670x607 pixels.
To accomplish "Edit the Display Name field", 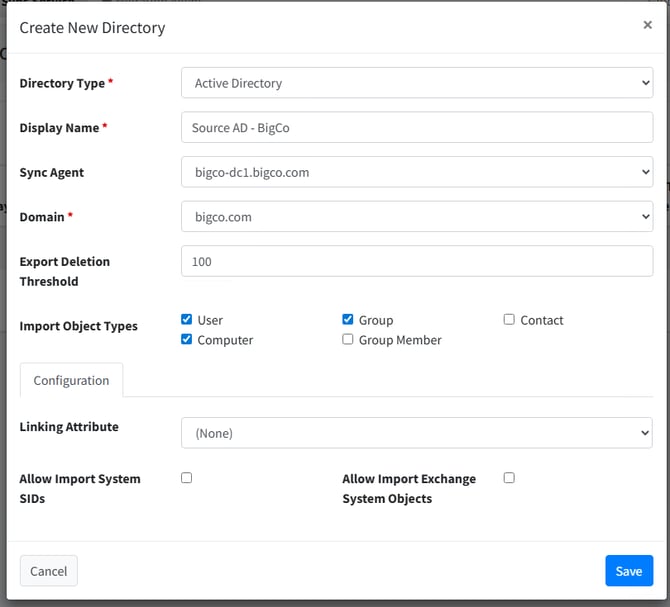I will tap(417, 127).
